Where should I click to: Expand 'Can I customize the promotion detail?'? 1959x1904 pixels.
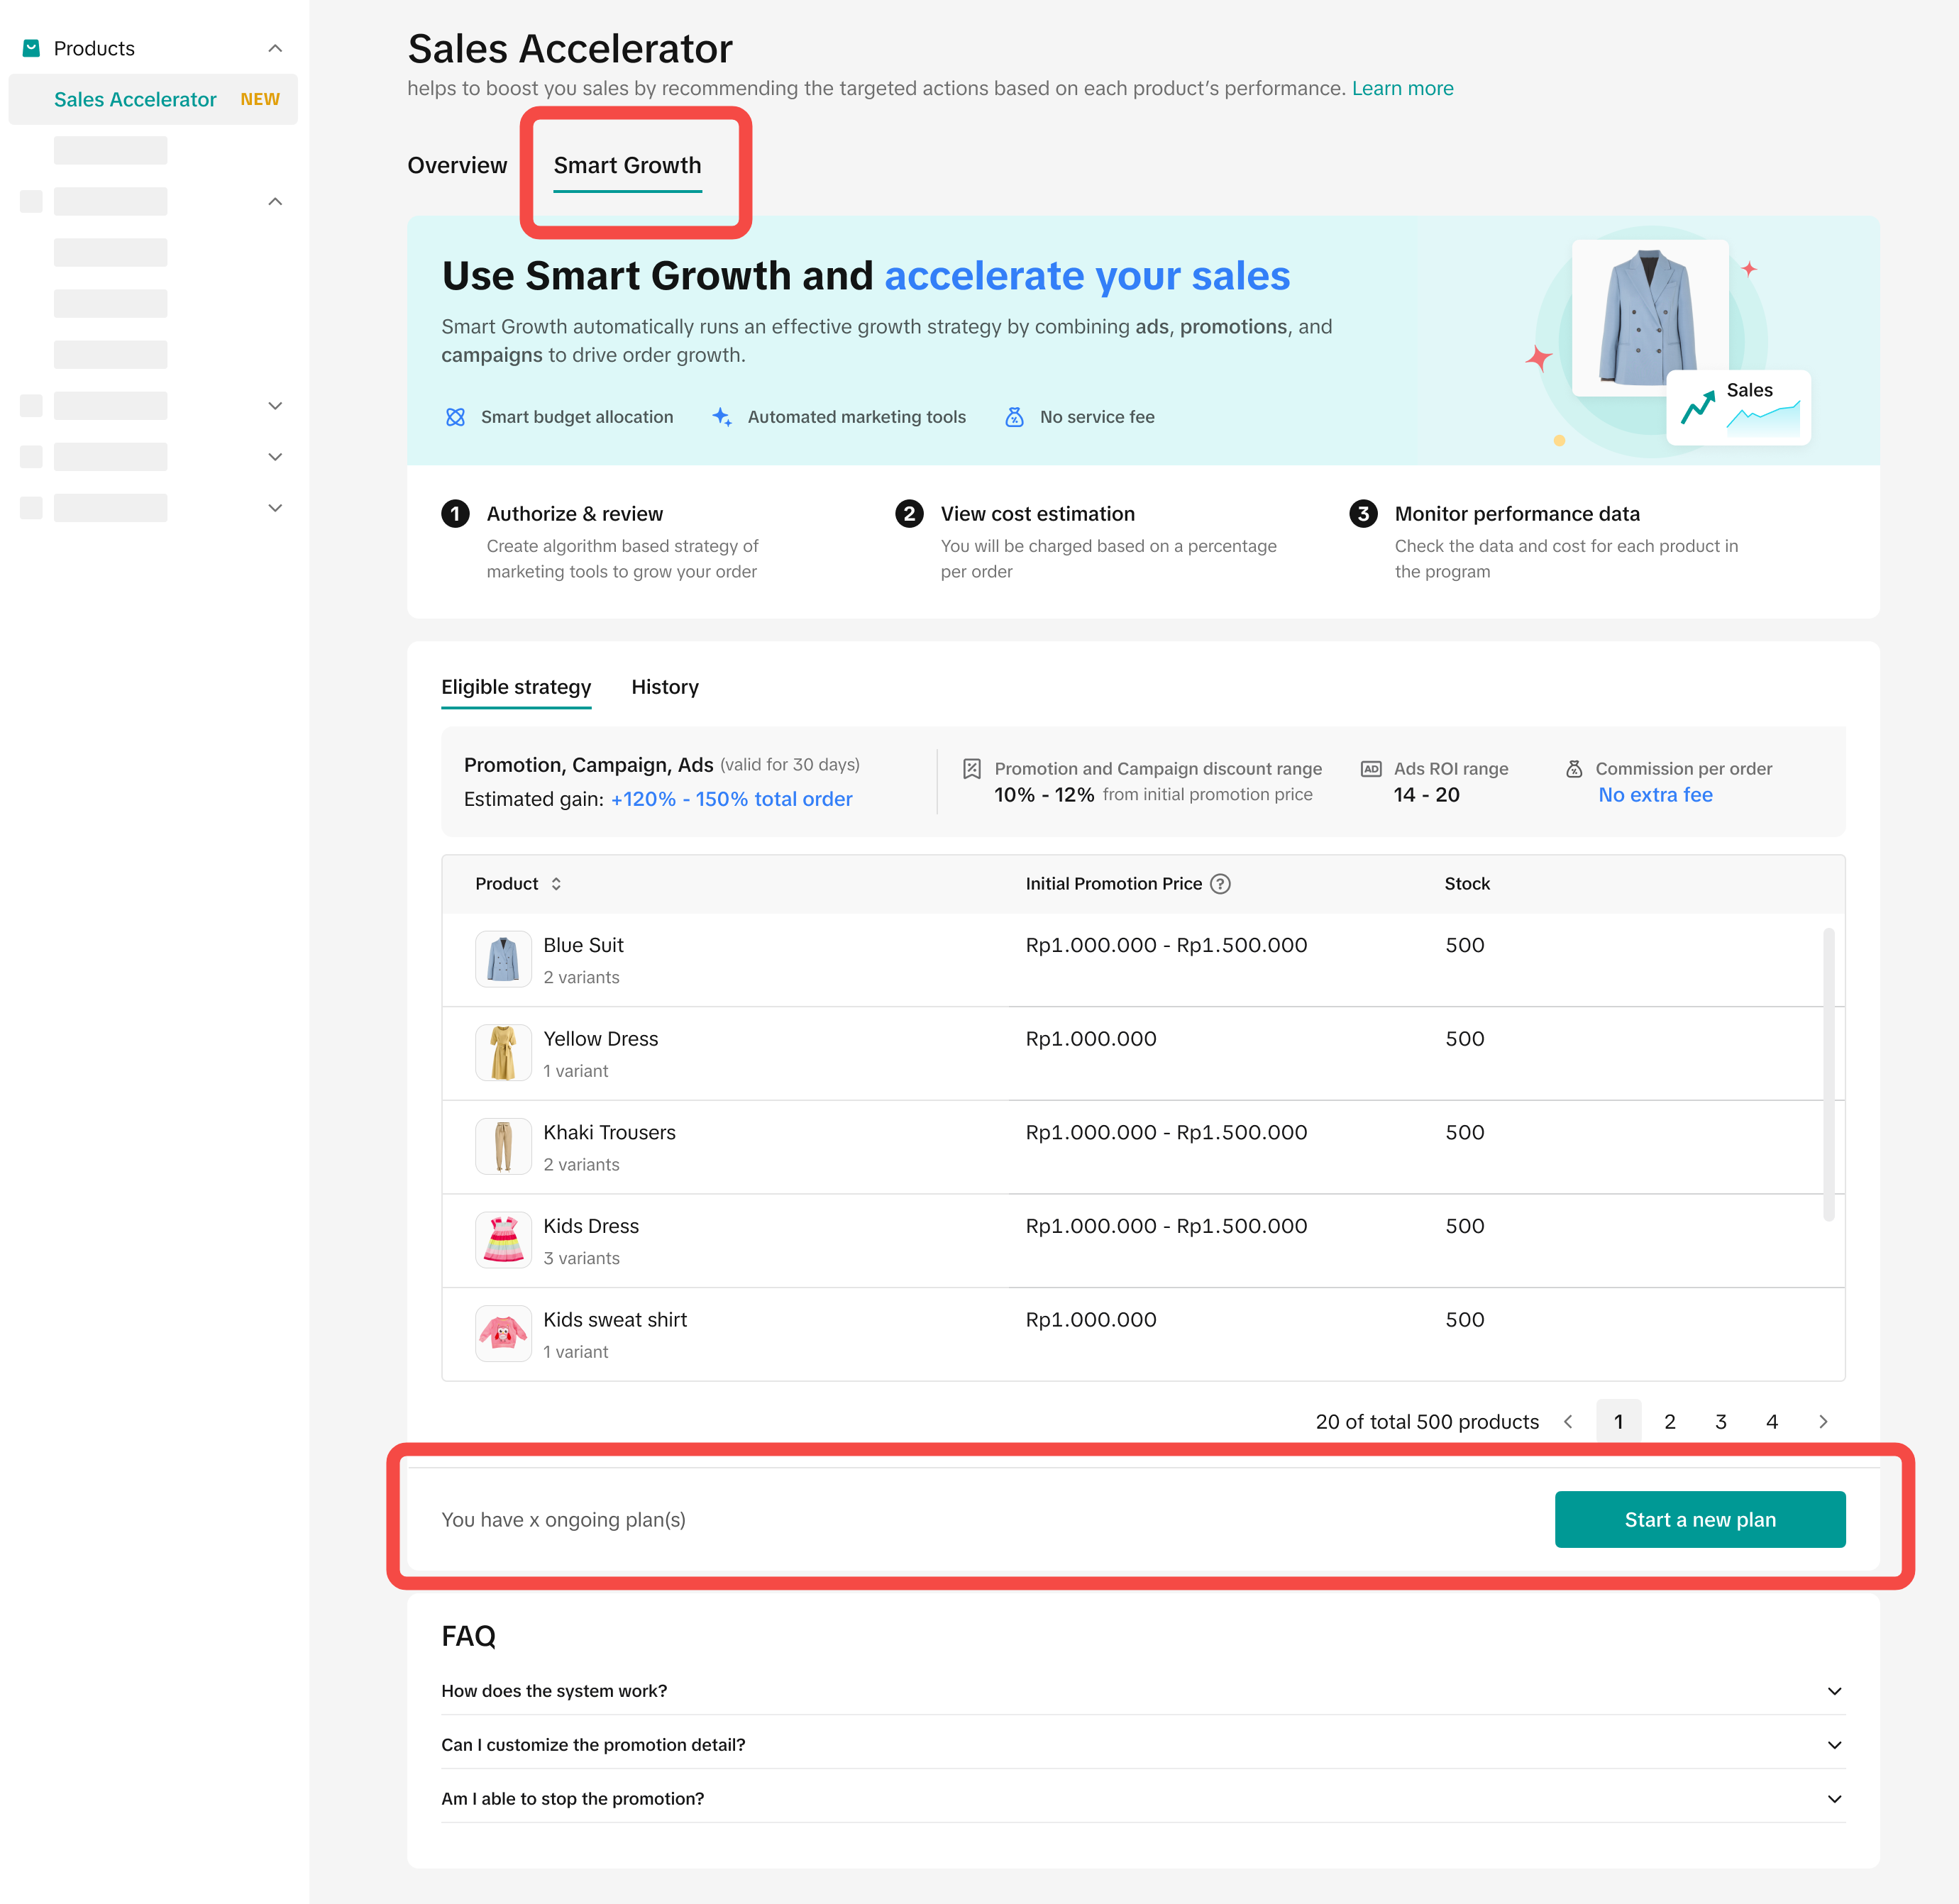[1834, 1745]
